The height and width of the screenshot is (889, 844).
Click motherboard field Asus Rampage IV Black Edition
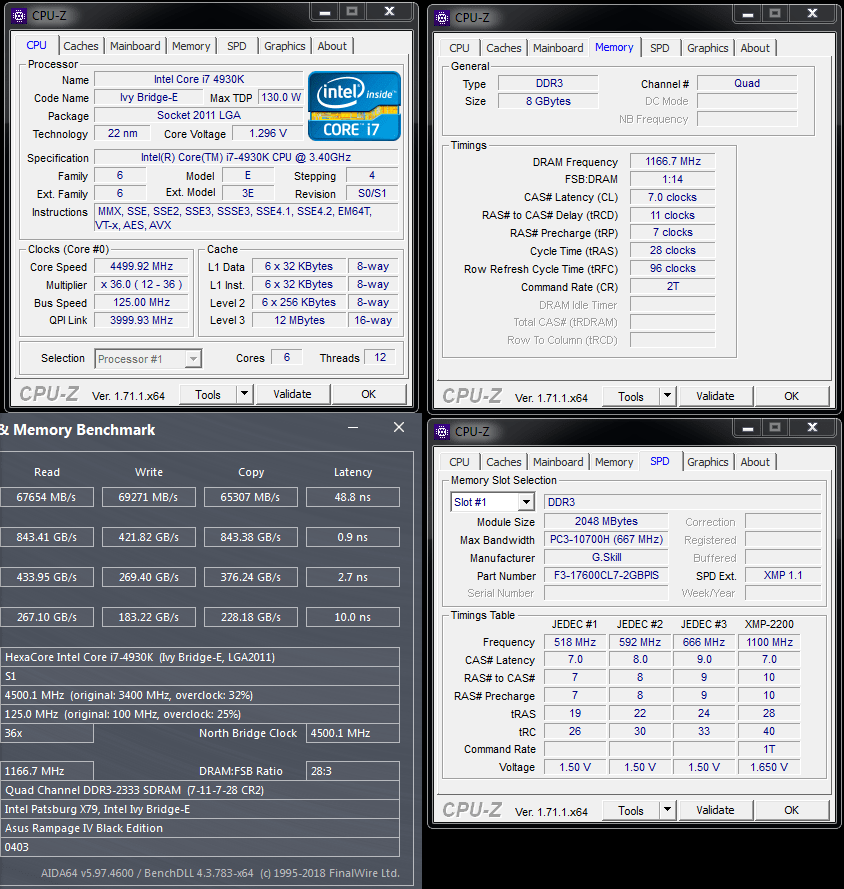[x=200, y=828]
